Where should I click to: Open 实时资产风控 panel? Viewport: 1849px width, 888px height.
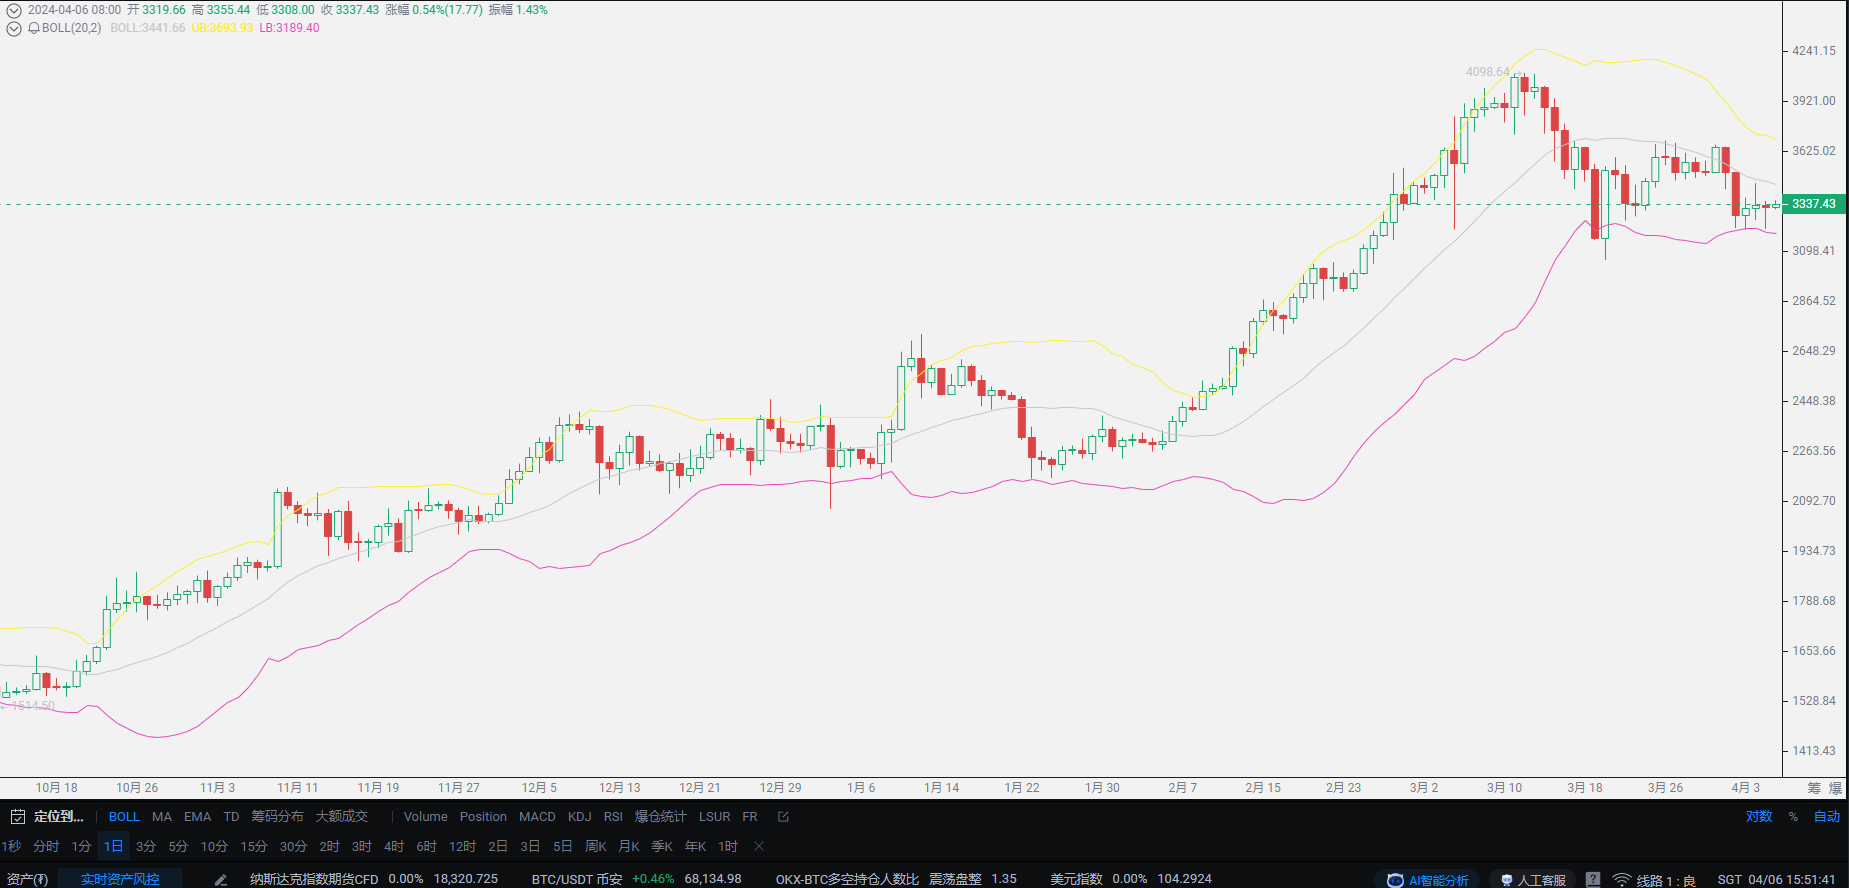point(120,879)
